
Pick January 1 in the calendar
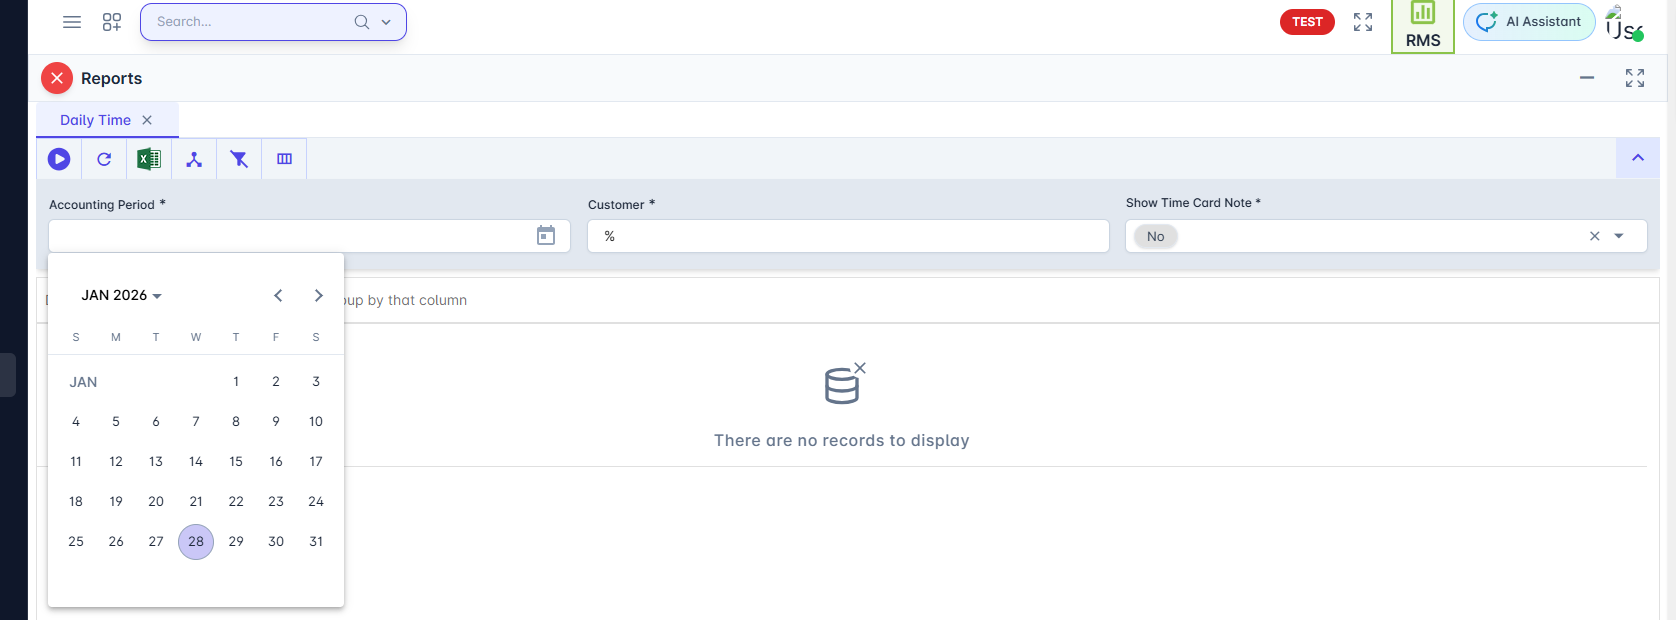pyautogui.click(x=236, y=382)
